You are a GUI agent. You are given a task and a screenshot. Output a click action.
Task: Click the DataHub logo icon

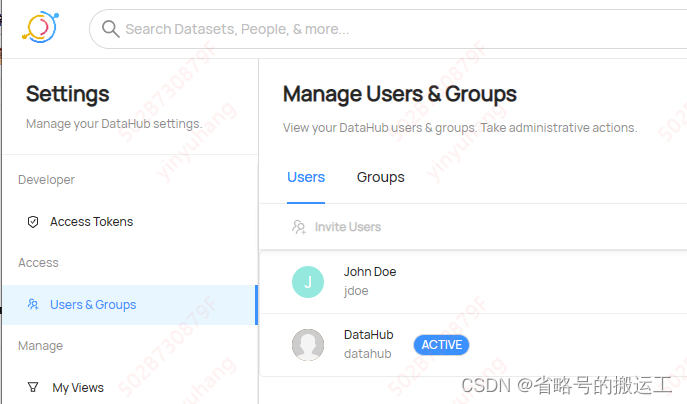coord(40,28)
